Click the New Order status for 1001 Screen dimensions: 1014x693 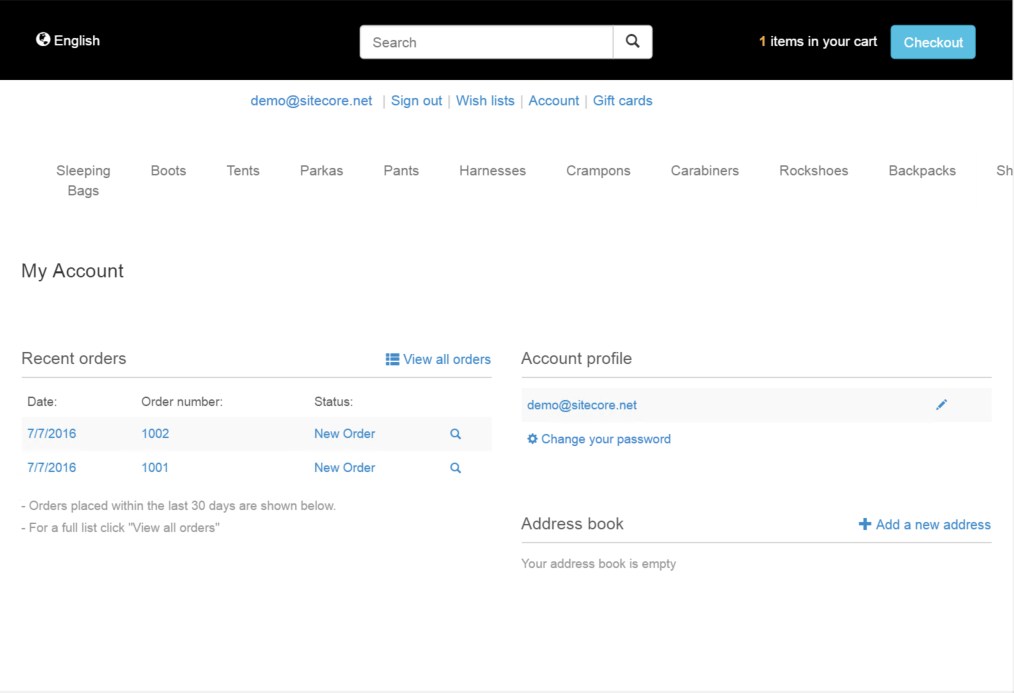[x=344, y=468]
